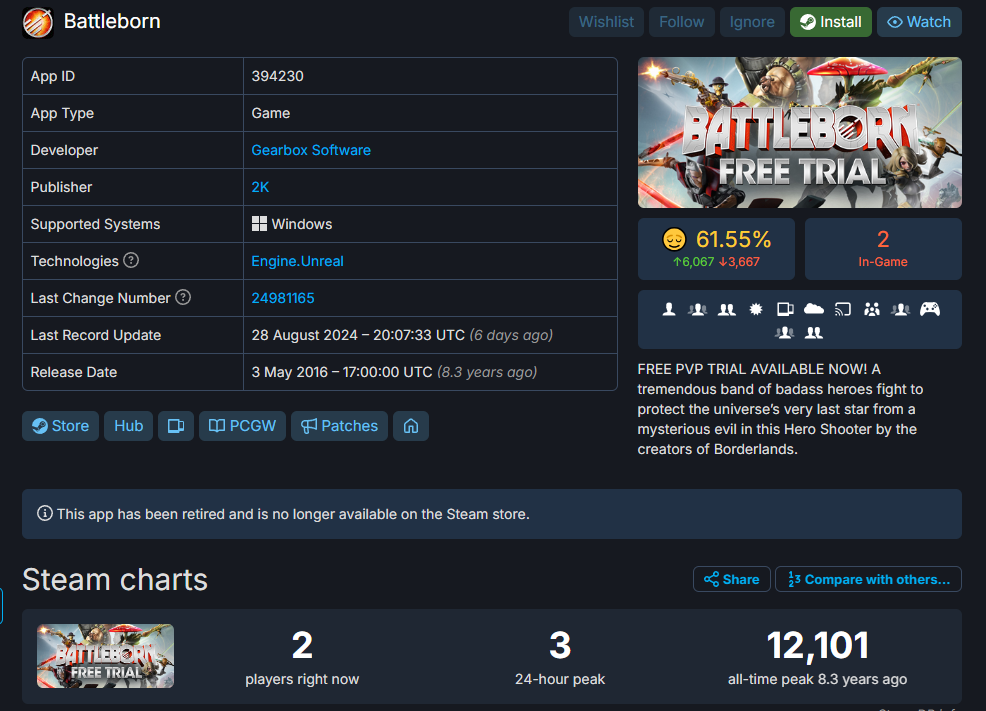Click the controller support gamepad icon

930,309
